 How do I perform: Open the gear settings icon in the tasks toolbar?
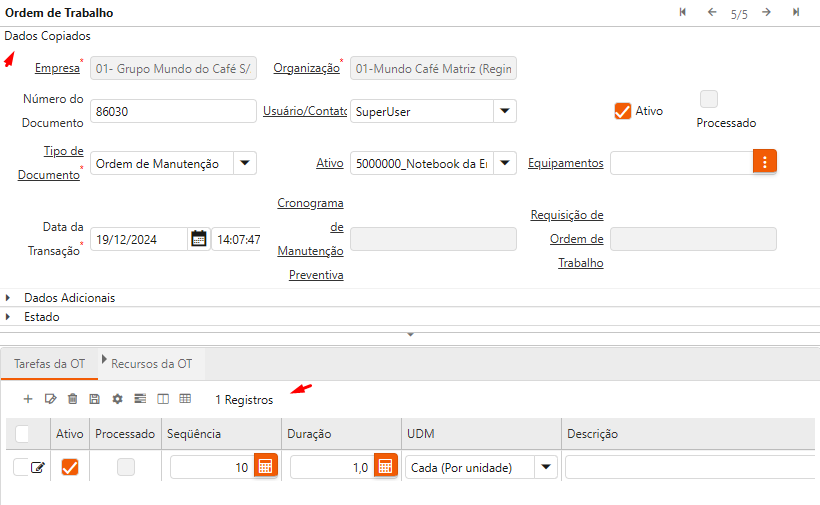pyautogui.click(x=117, y=399)
